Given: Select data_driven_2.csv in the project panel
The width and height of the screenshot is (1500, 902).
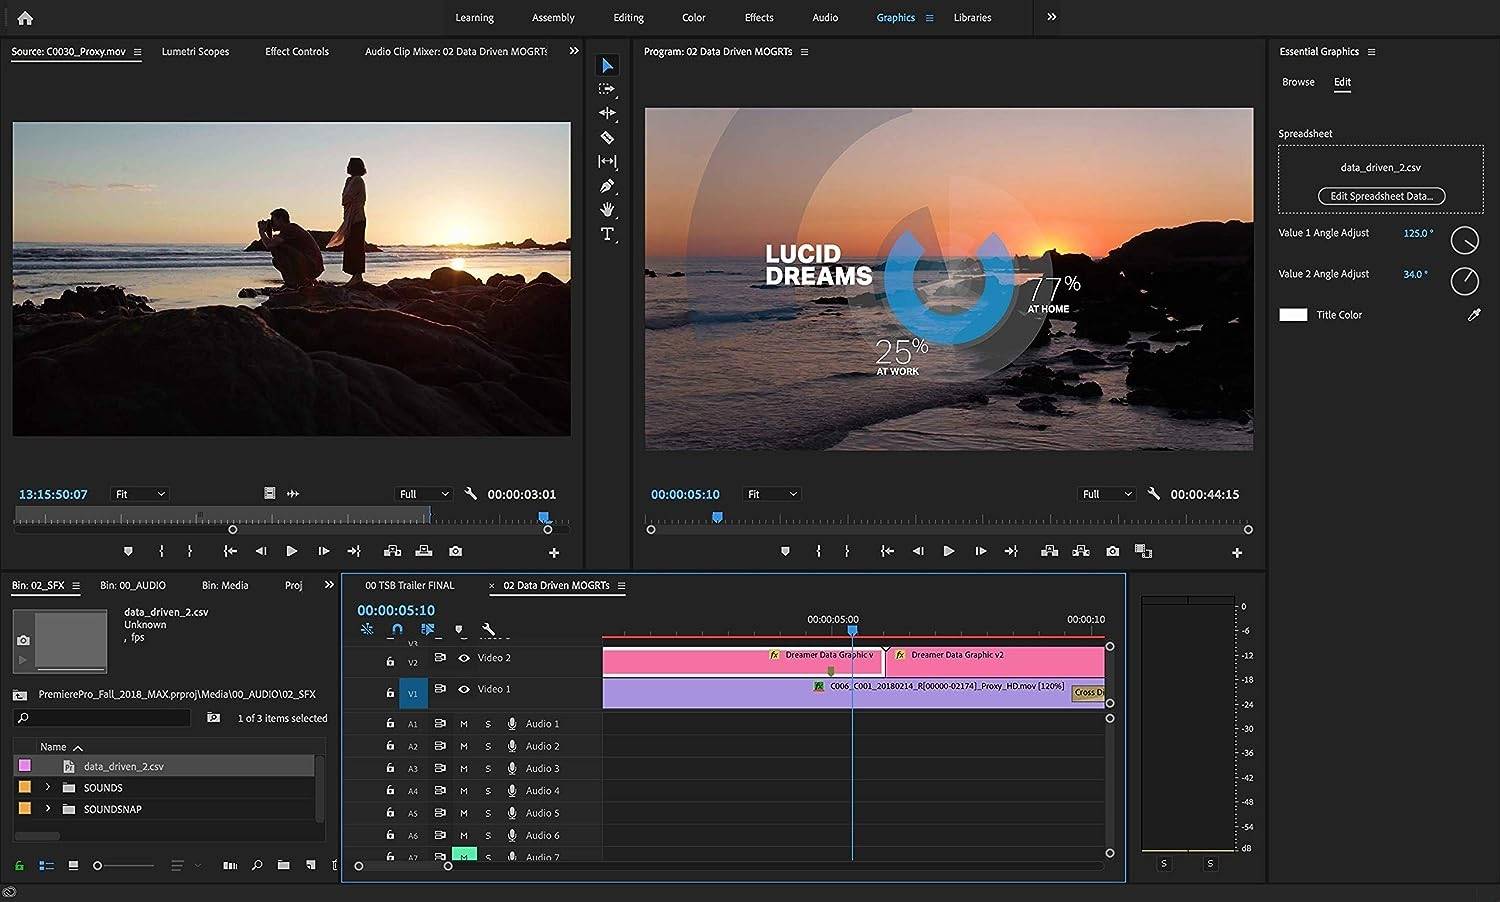Looking at the screenshot, I should (123, 765).
